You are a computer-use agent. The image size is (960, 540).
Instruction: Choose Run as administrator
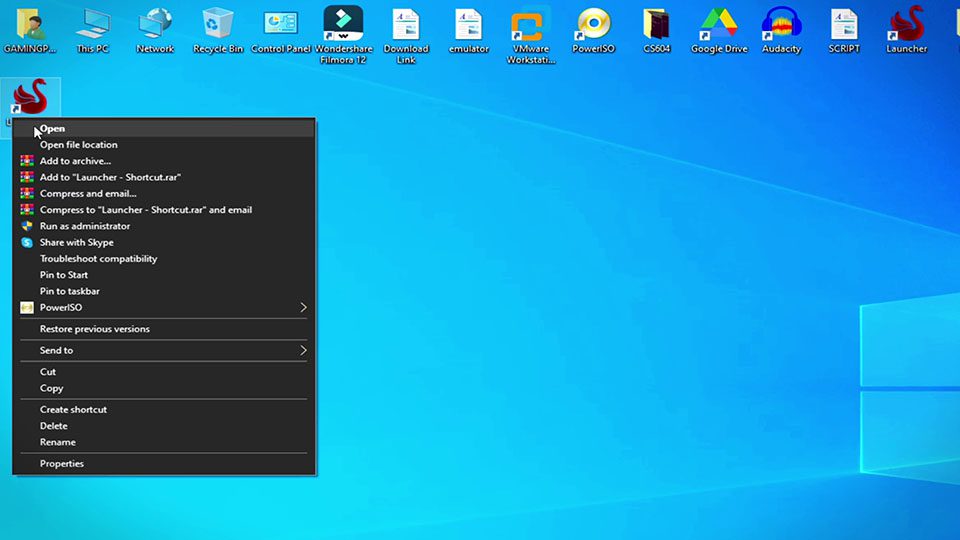[x=164, y=226]
